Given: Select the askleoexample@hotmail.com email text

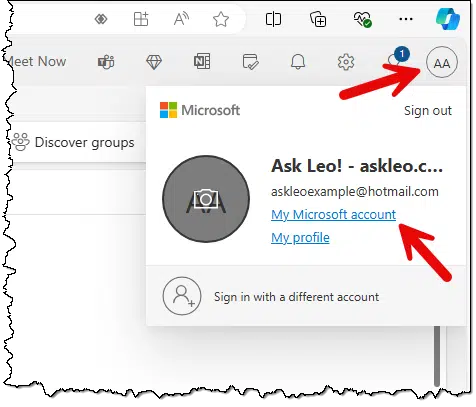Looking at the screenshot, I should pyautogui.click(x=355, y=192).
